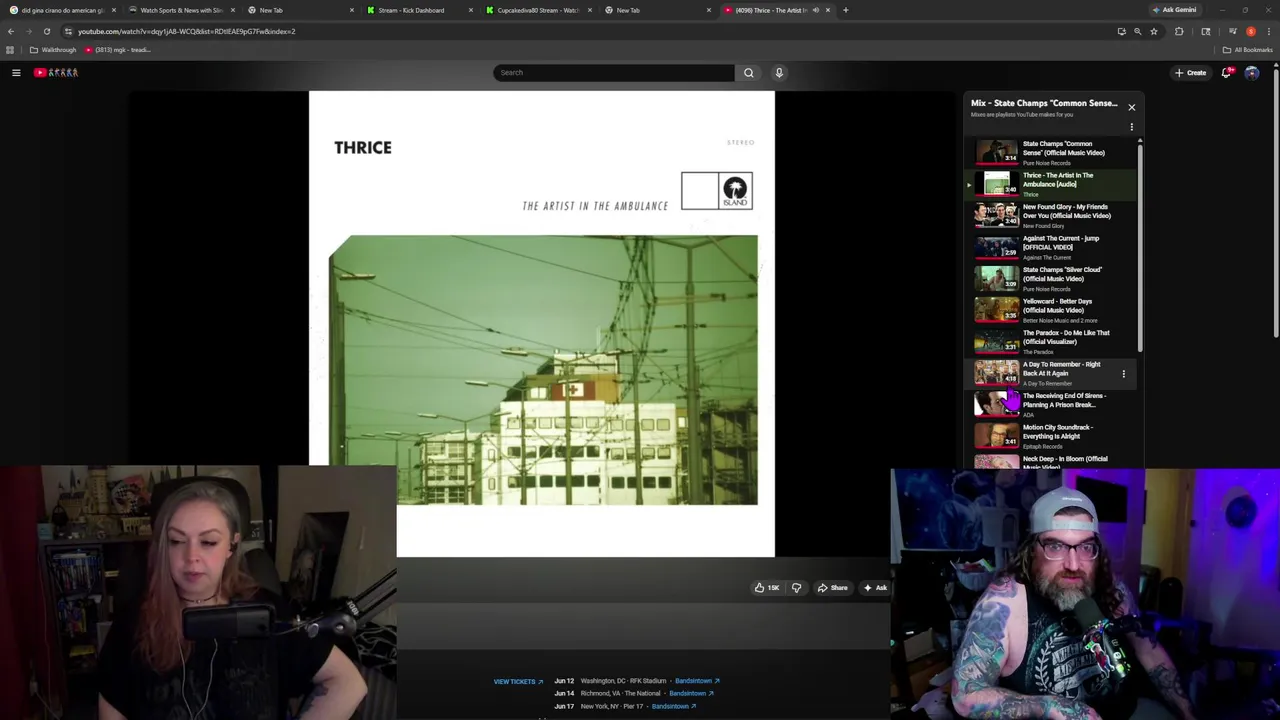Open the Chrome three-dot menu
Screen dimensions: 1280x720
(x=1269, y=31)
